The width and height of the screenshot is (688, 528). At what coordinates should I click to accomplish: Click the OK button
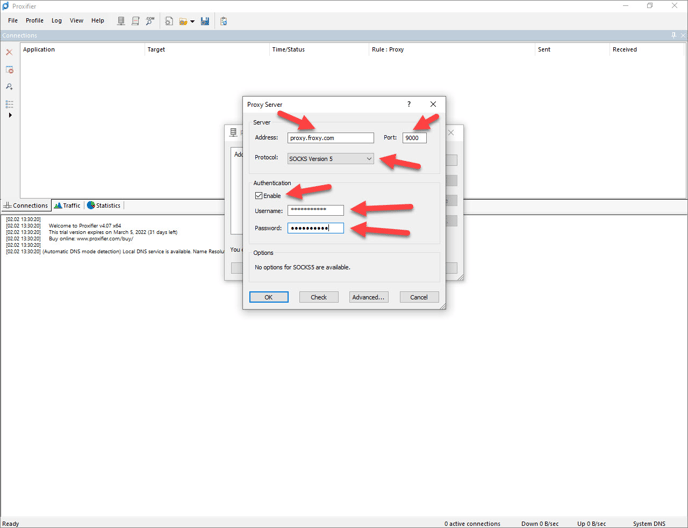[269, 297]
